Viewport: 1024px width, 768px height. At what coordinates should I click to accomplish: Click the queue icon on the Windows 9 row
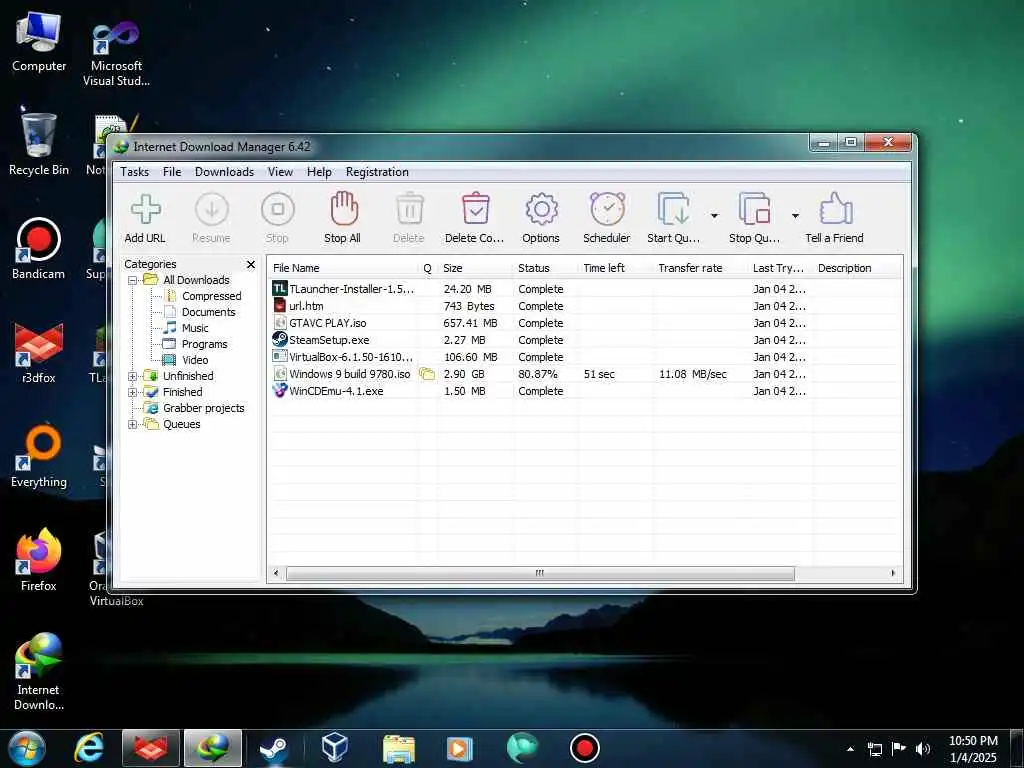(x=427, y=374)
